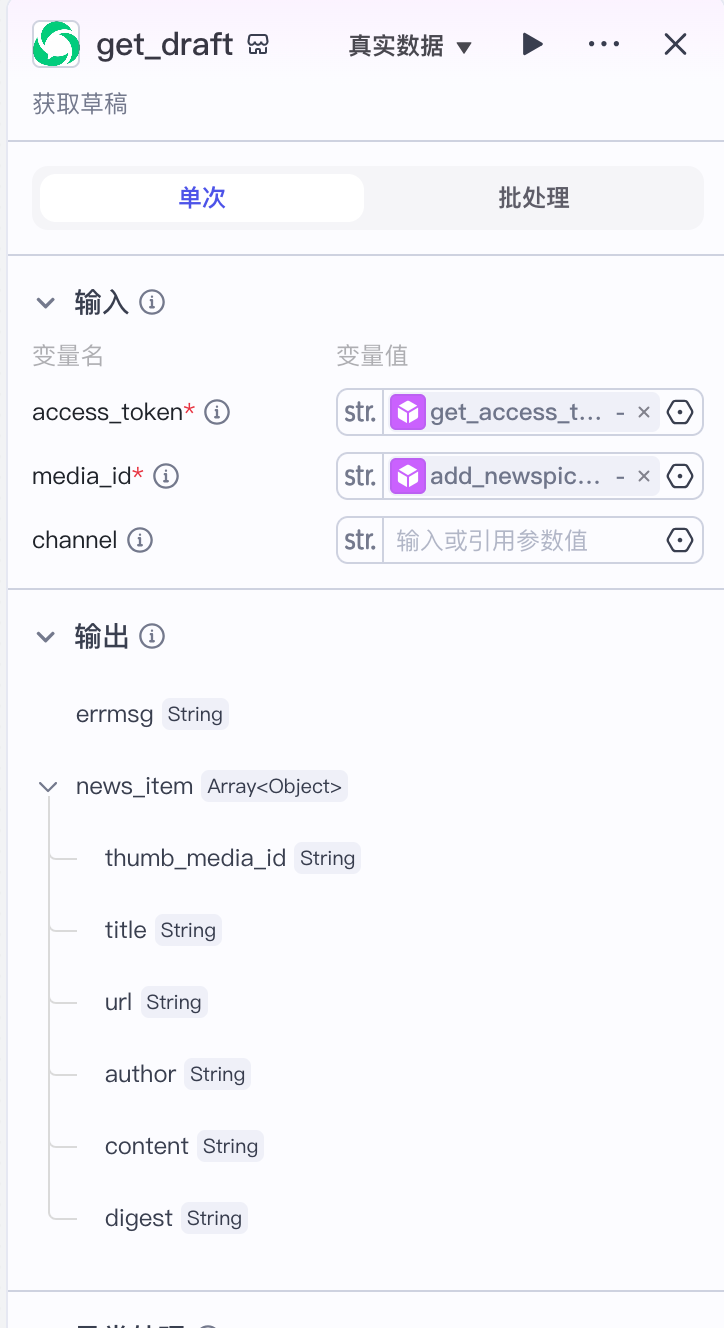This screenshot has height=1328, width=724.
Task: Click the info icon next to 输入 header
Action: point(152,301)
